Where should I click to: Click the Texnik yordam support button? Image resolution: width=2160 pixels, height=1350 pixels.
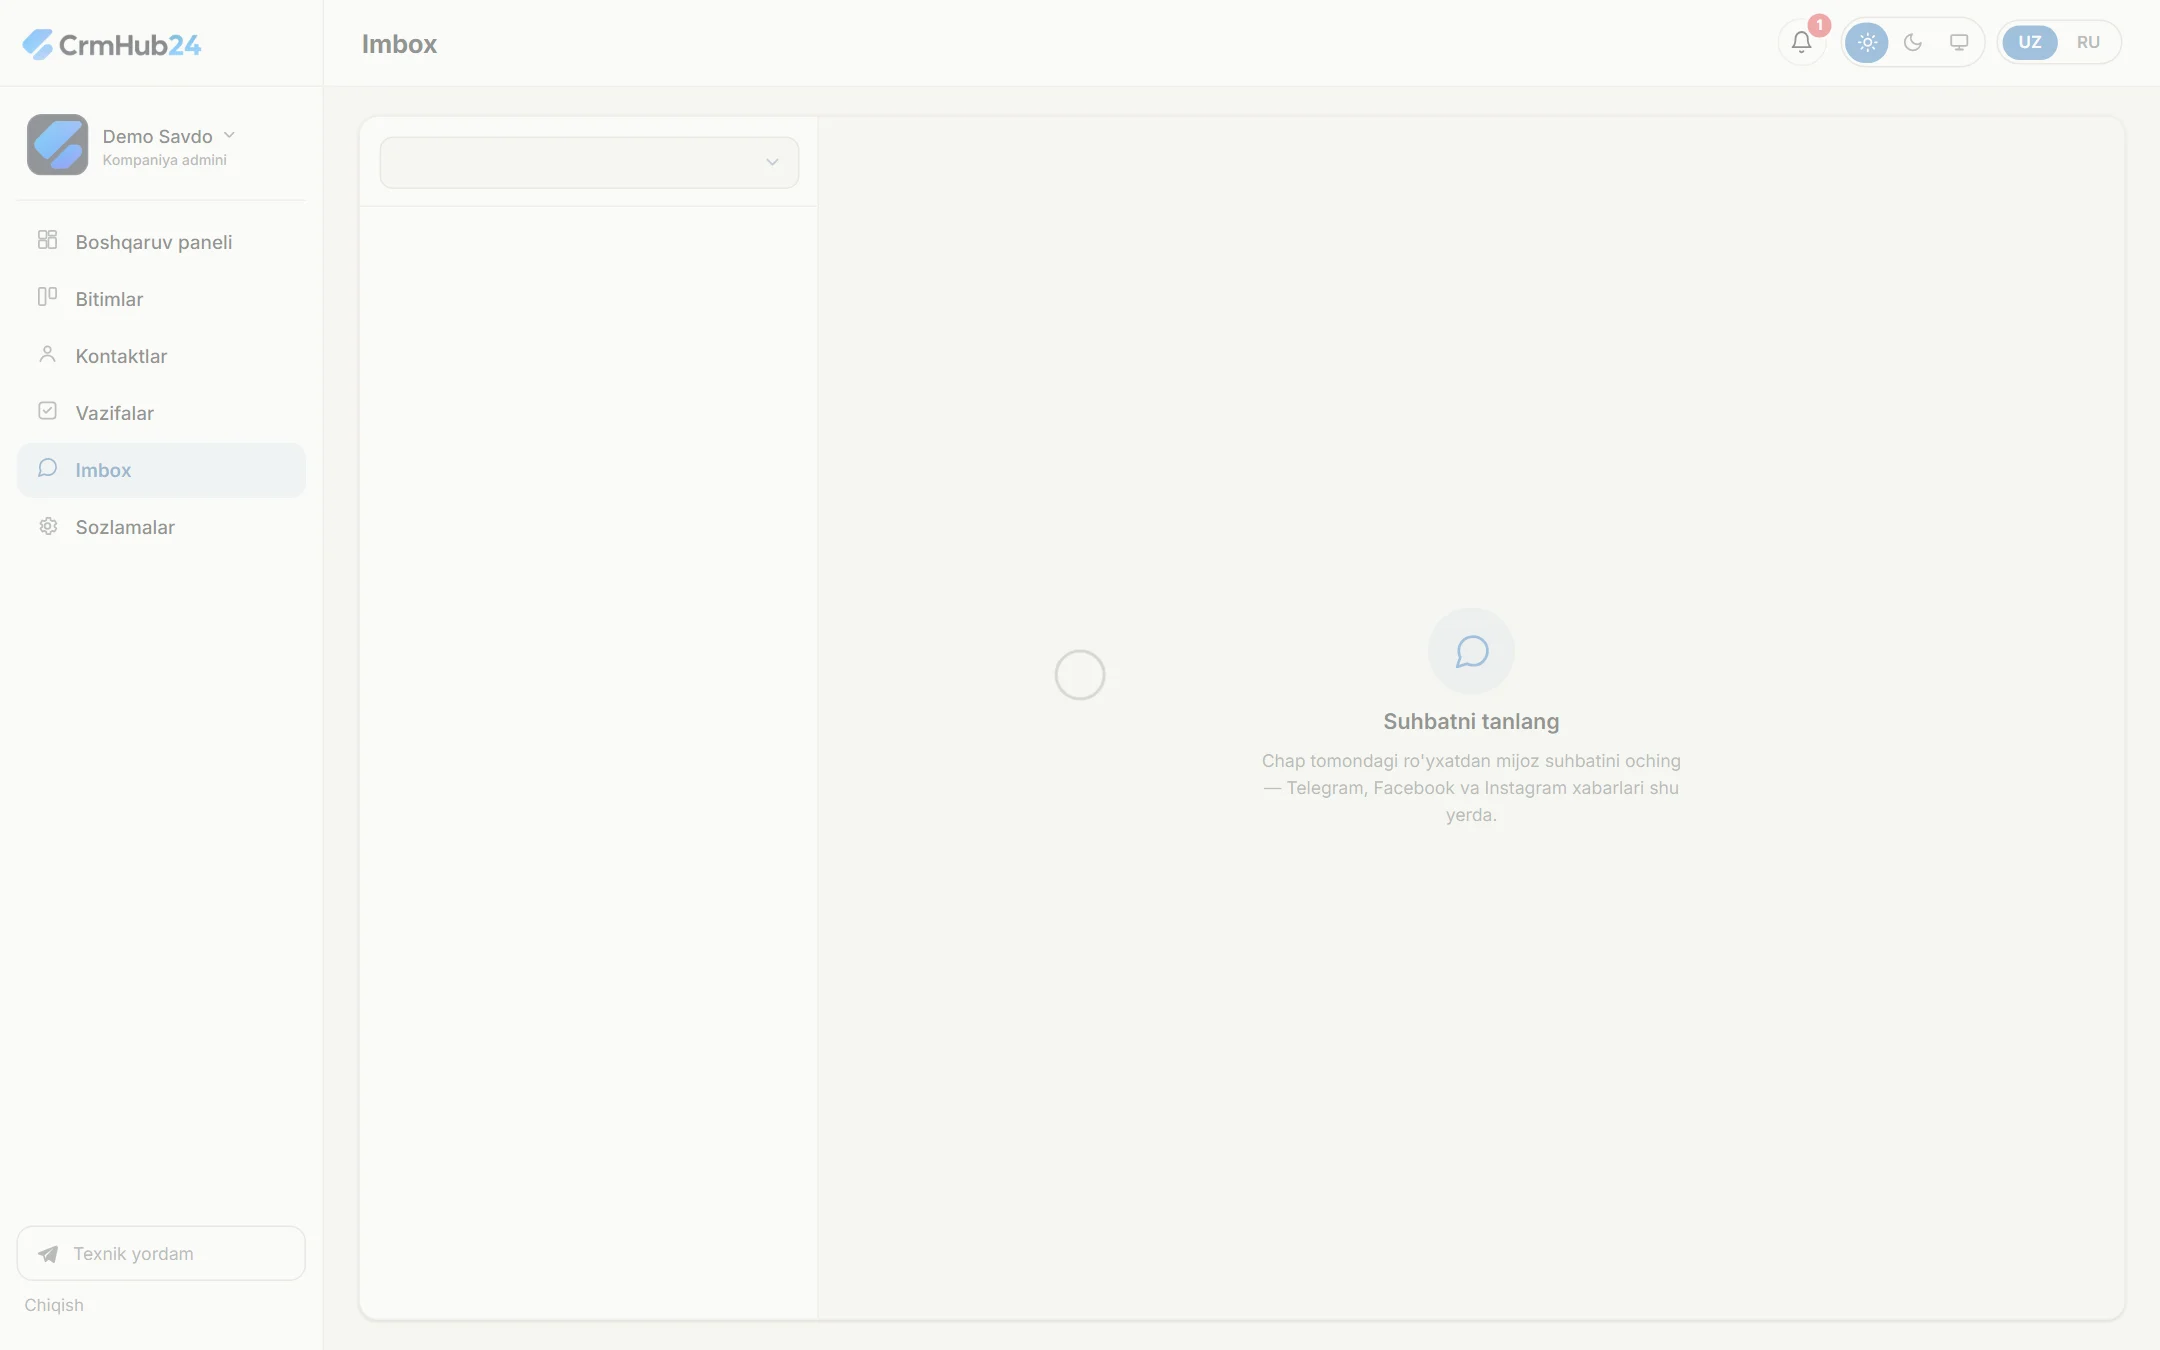(161, 1253)
